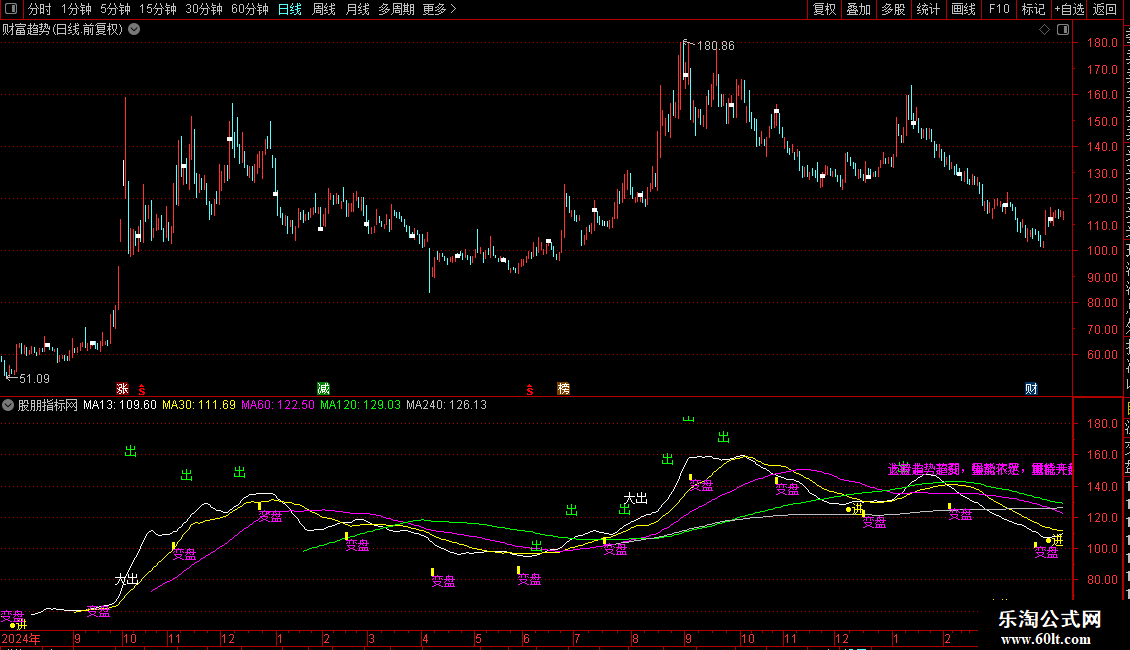Open the 多周期 multi-period view
1130x650 pixels.
(x=396, y=9)
